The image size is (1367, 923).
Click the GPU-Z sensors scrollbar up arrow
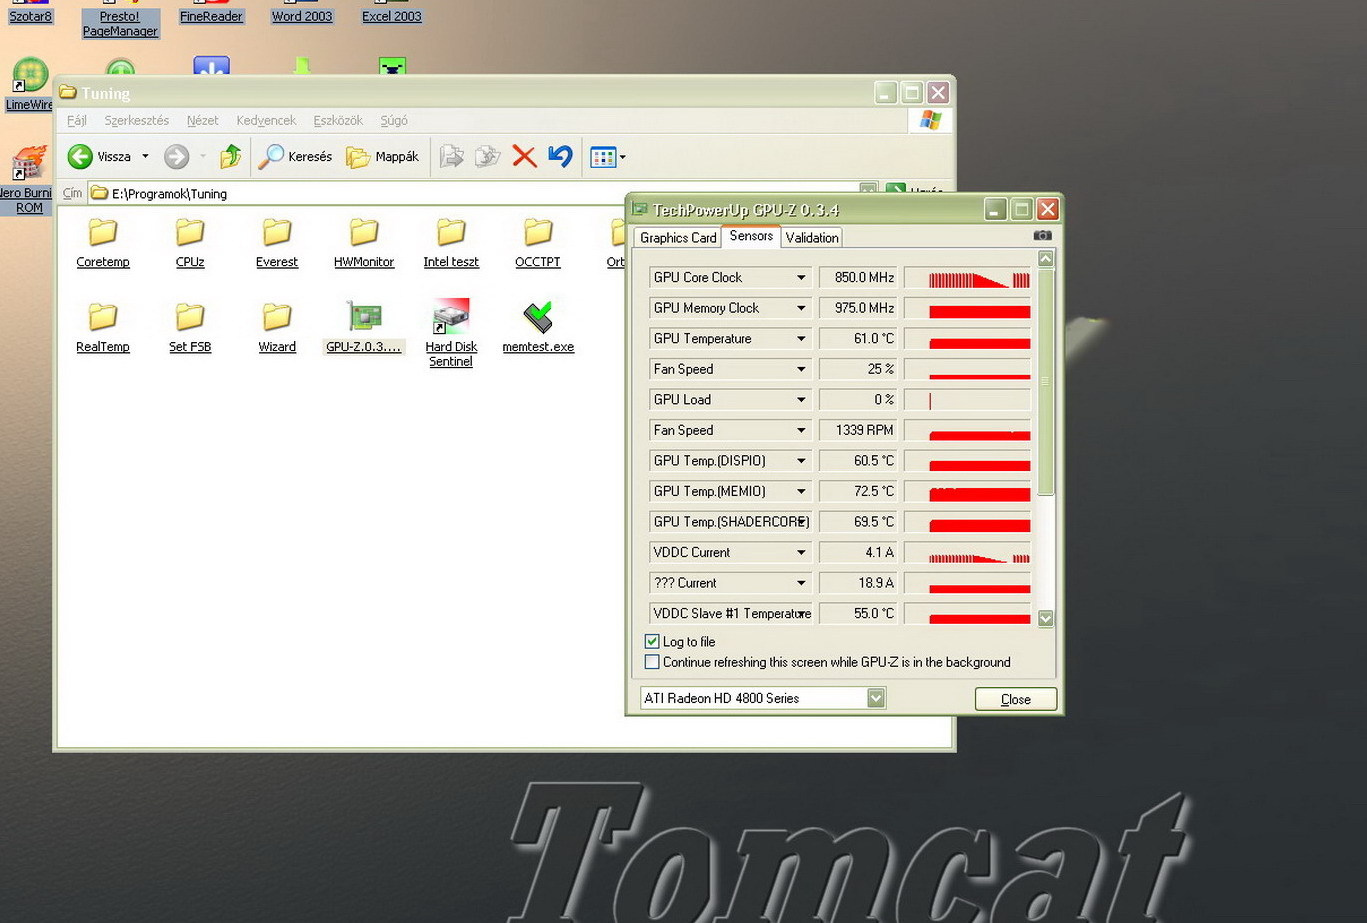[x=1046, y=259]
